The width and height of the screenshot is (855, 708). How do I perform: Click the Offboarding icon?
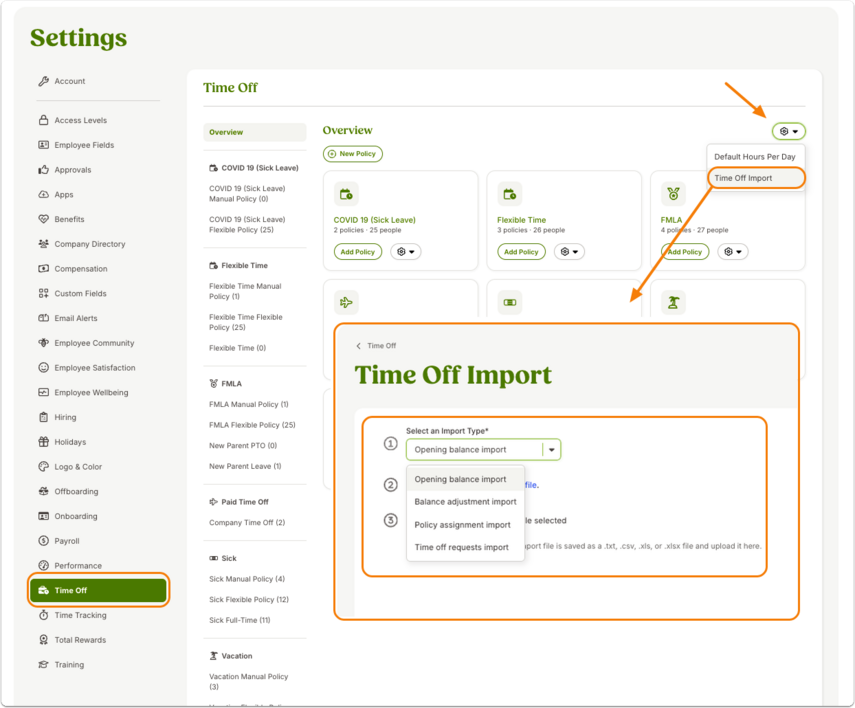pyautogui.click(x=44, y=491)
